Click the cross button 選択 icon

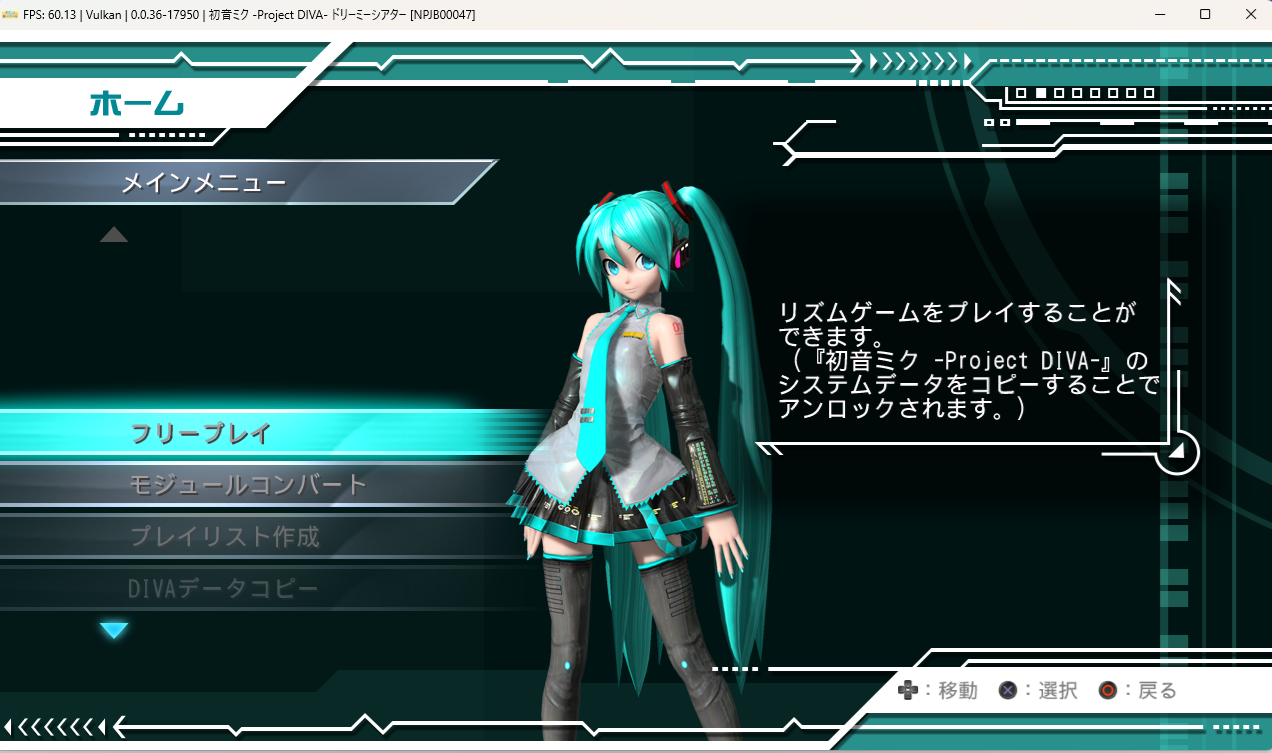coord(1008,690)
